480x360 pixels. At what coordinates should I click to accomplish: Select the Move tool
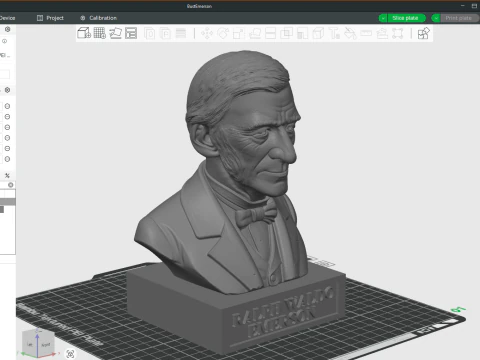207,33
